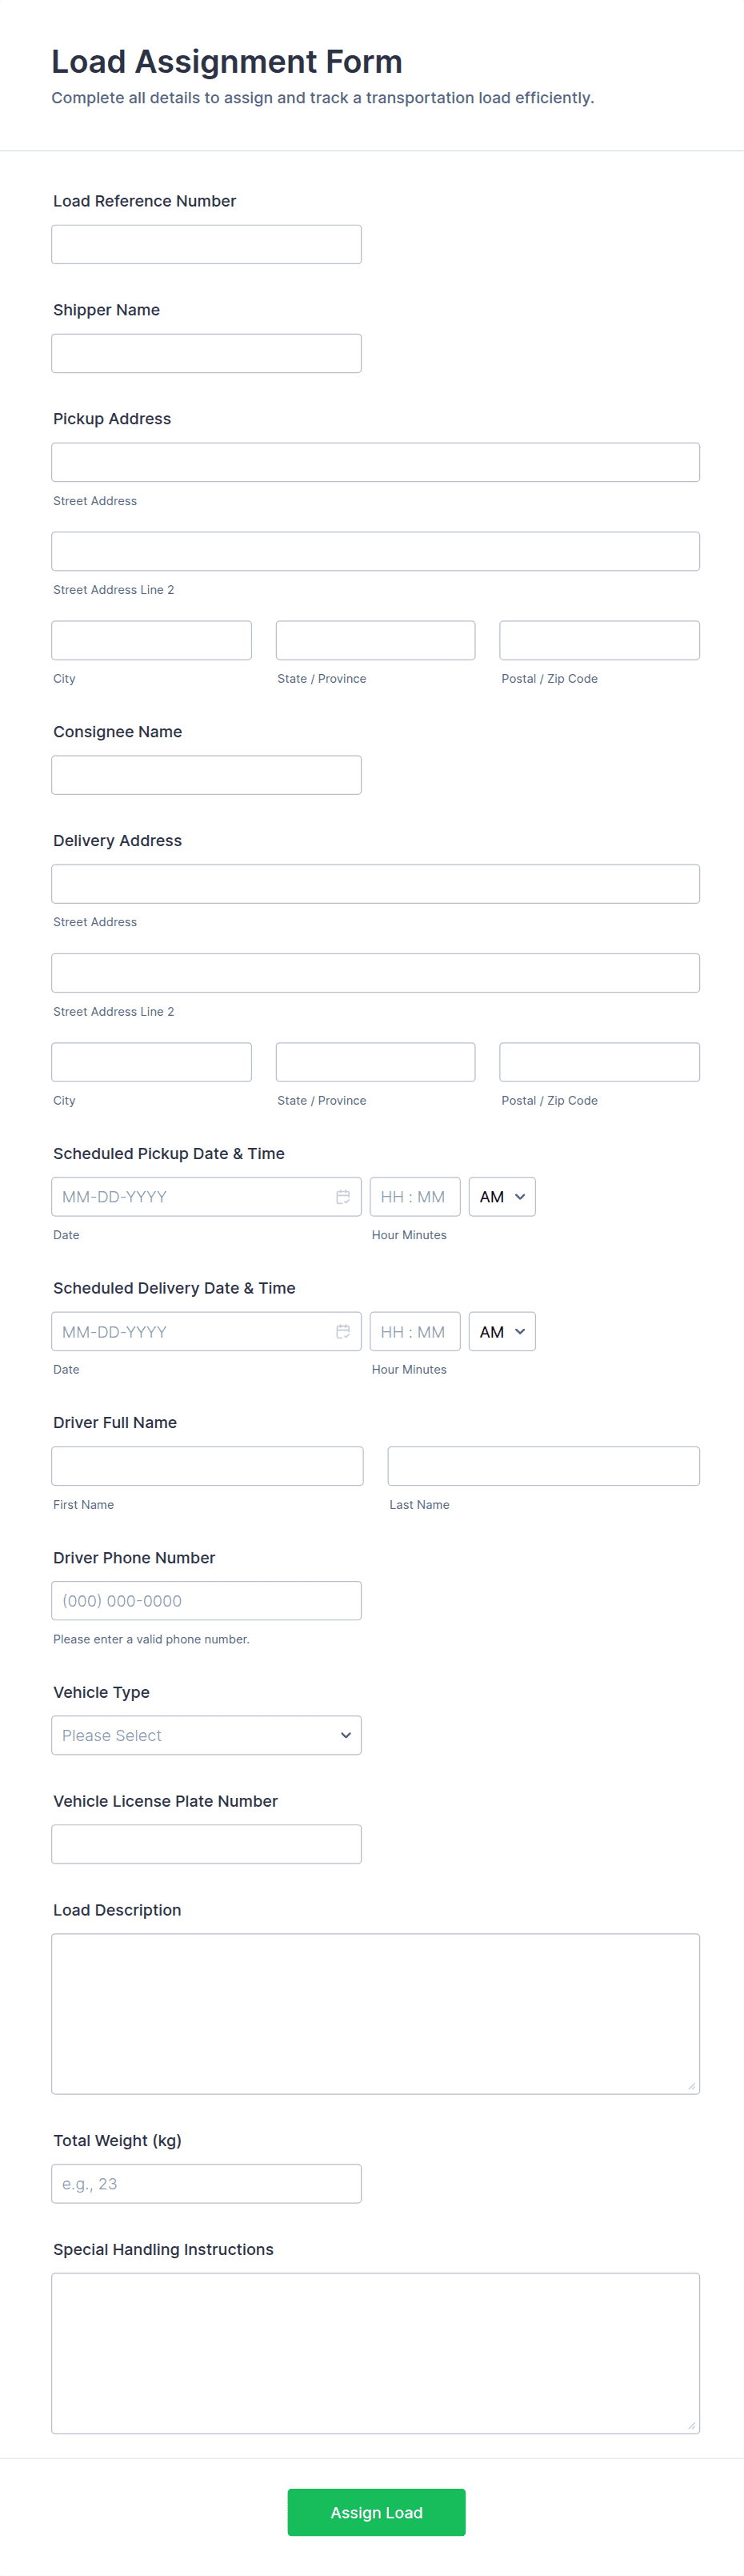Click the Delivery Address Postal / Zip Code field
Image resolution: width=744 pixels, height=2576 pixels.
[599, 1062]
